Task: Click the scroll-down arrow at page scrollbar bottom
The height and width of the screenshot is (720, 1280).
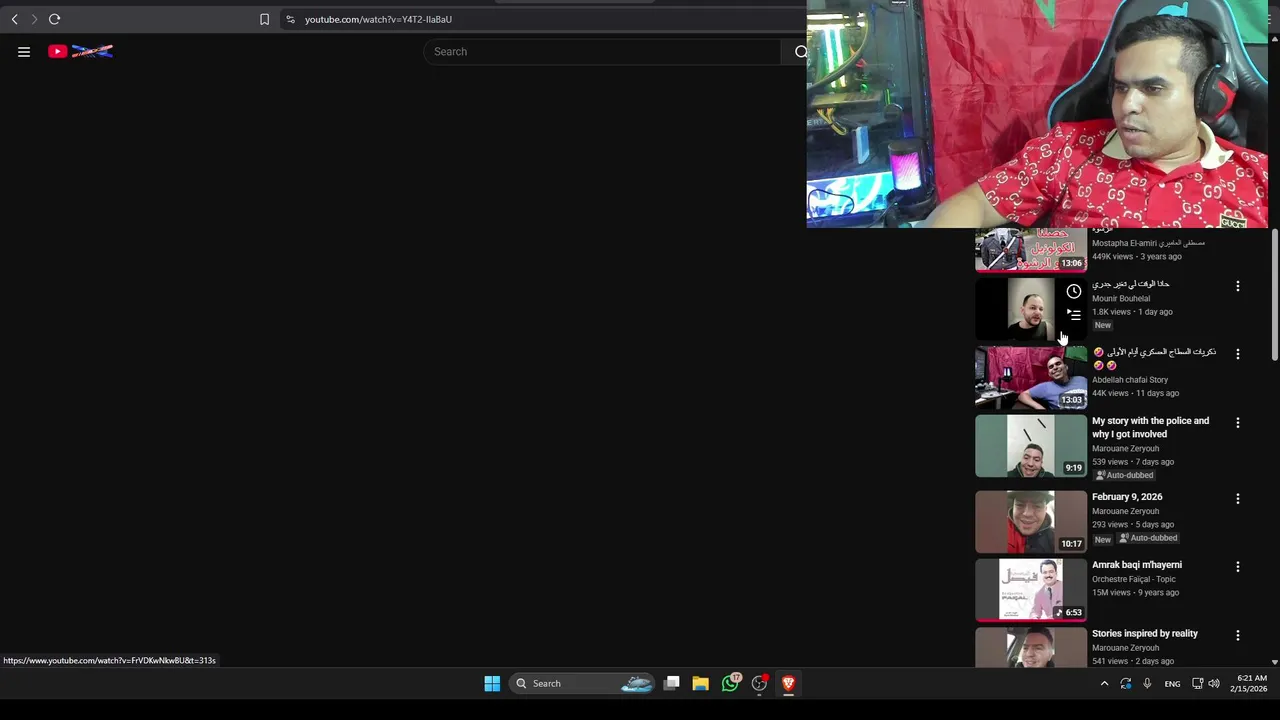Action: 1274,662
